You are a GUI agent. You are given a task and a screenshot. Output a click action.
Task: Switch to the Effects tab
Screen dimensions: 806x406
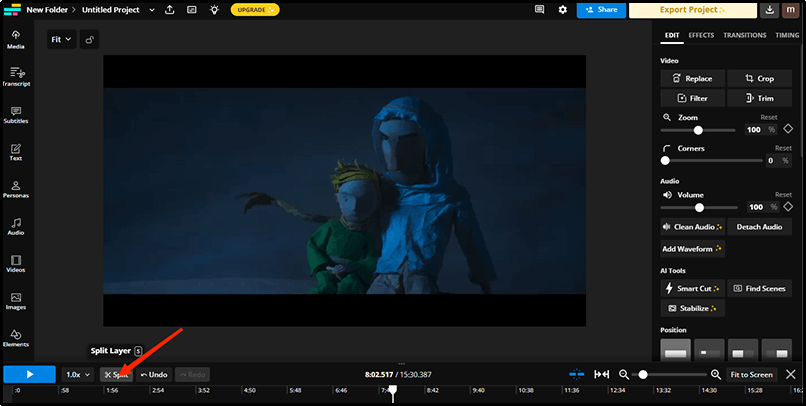(701, 35)
